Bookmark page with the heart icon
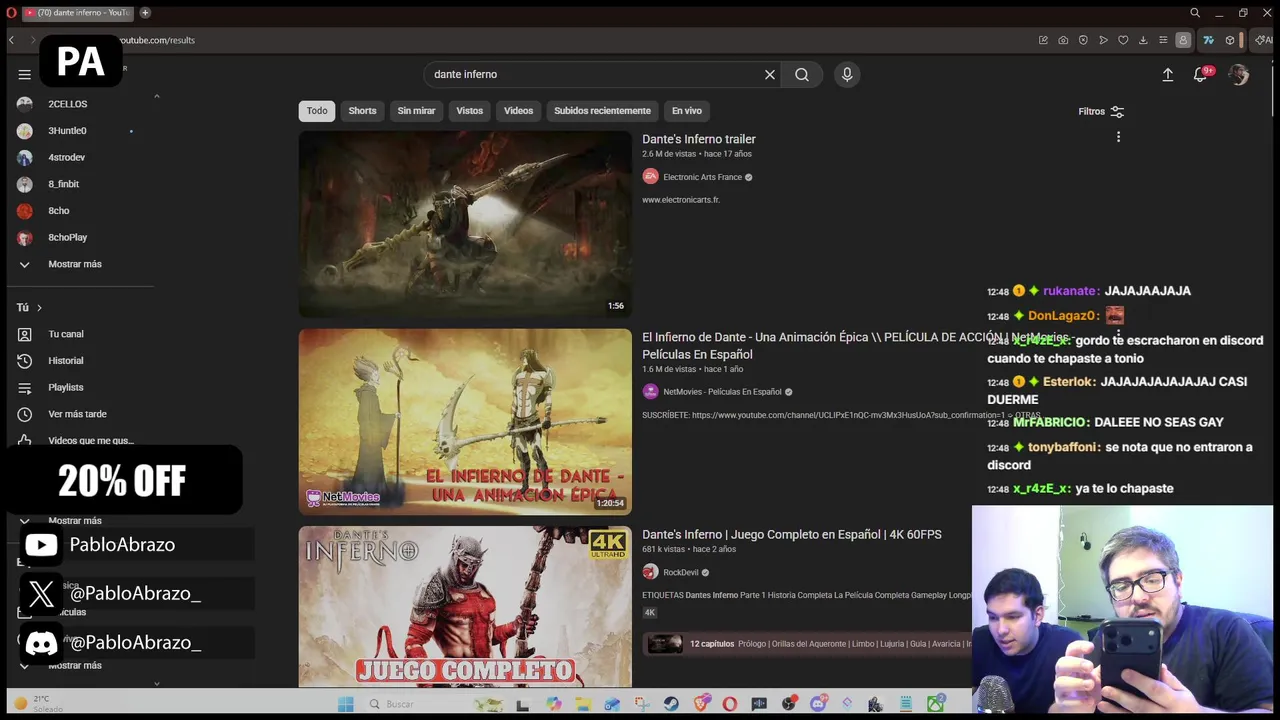The height and width of the screenshot is (720, 1280). click(1123, 40)
